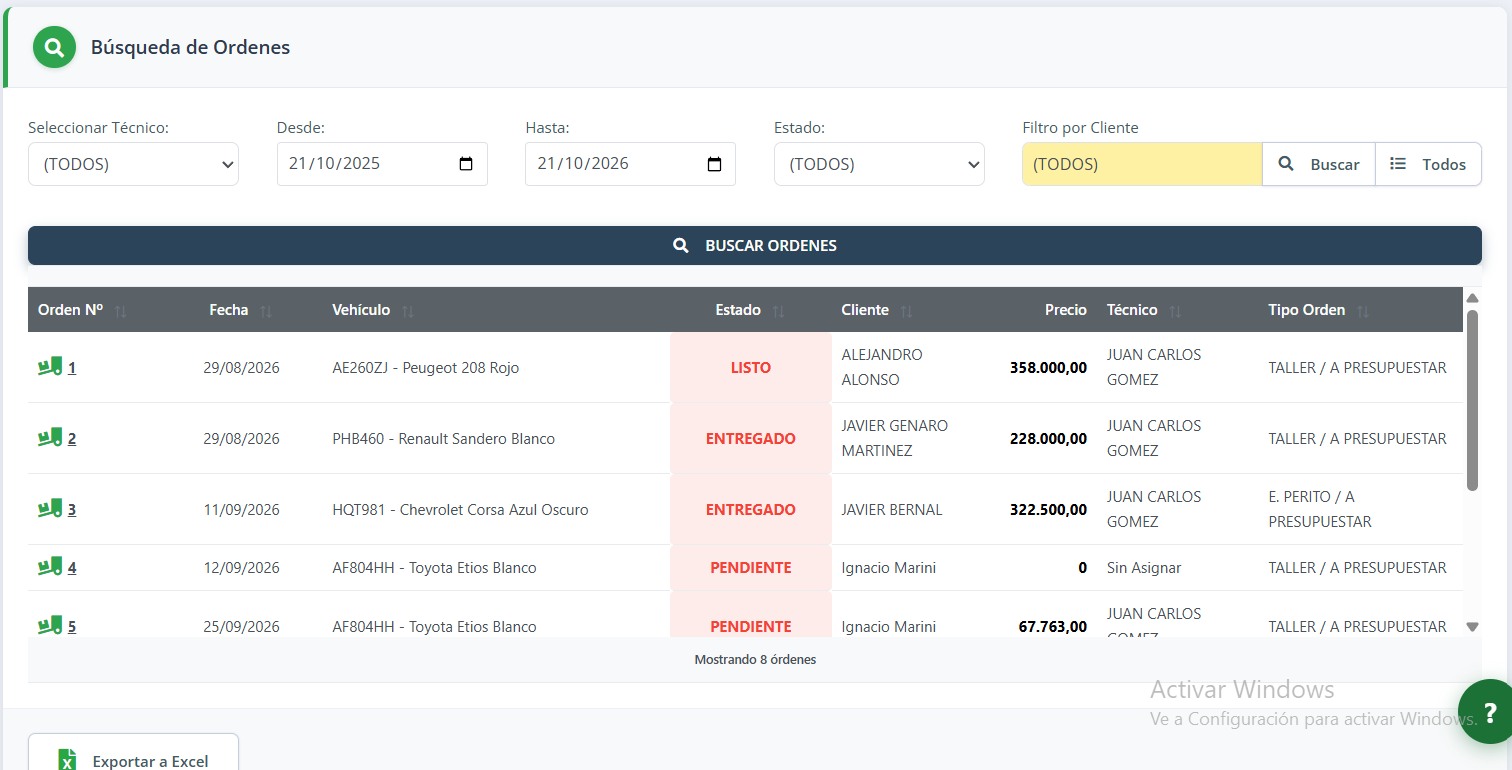Screen dimensions: 1512x770
Task: Expand the Estado filter dropdown
Action: coord(879,164)
